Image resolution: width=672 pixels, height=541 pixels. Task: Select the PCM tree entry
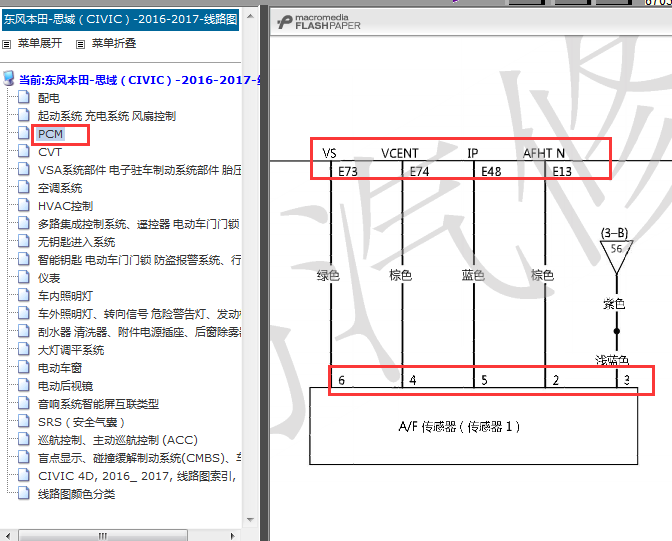coord(51,134)
